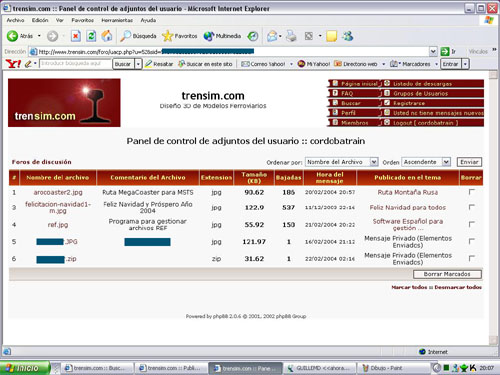Viewport: 500px width, 375px height.
Task: Open the Orden Ascendente dropdown
Action: (446, 162)
